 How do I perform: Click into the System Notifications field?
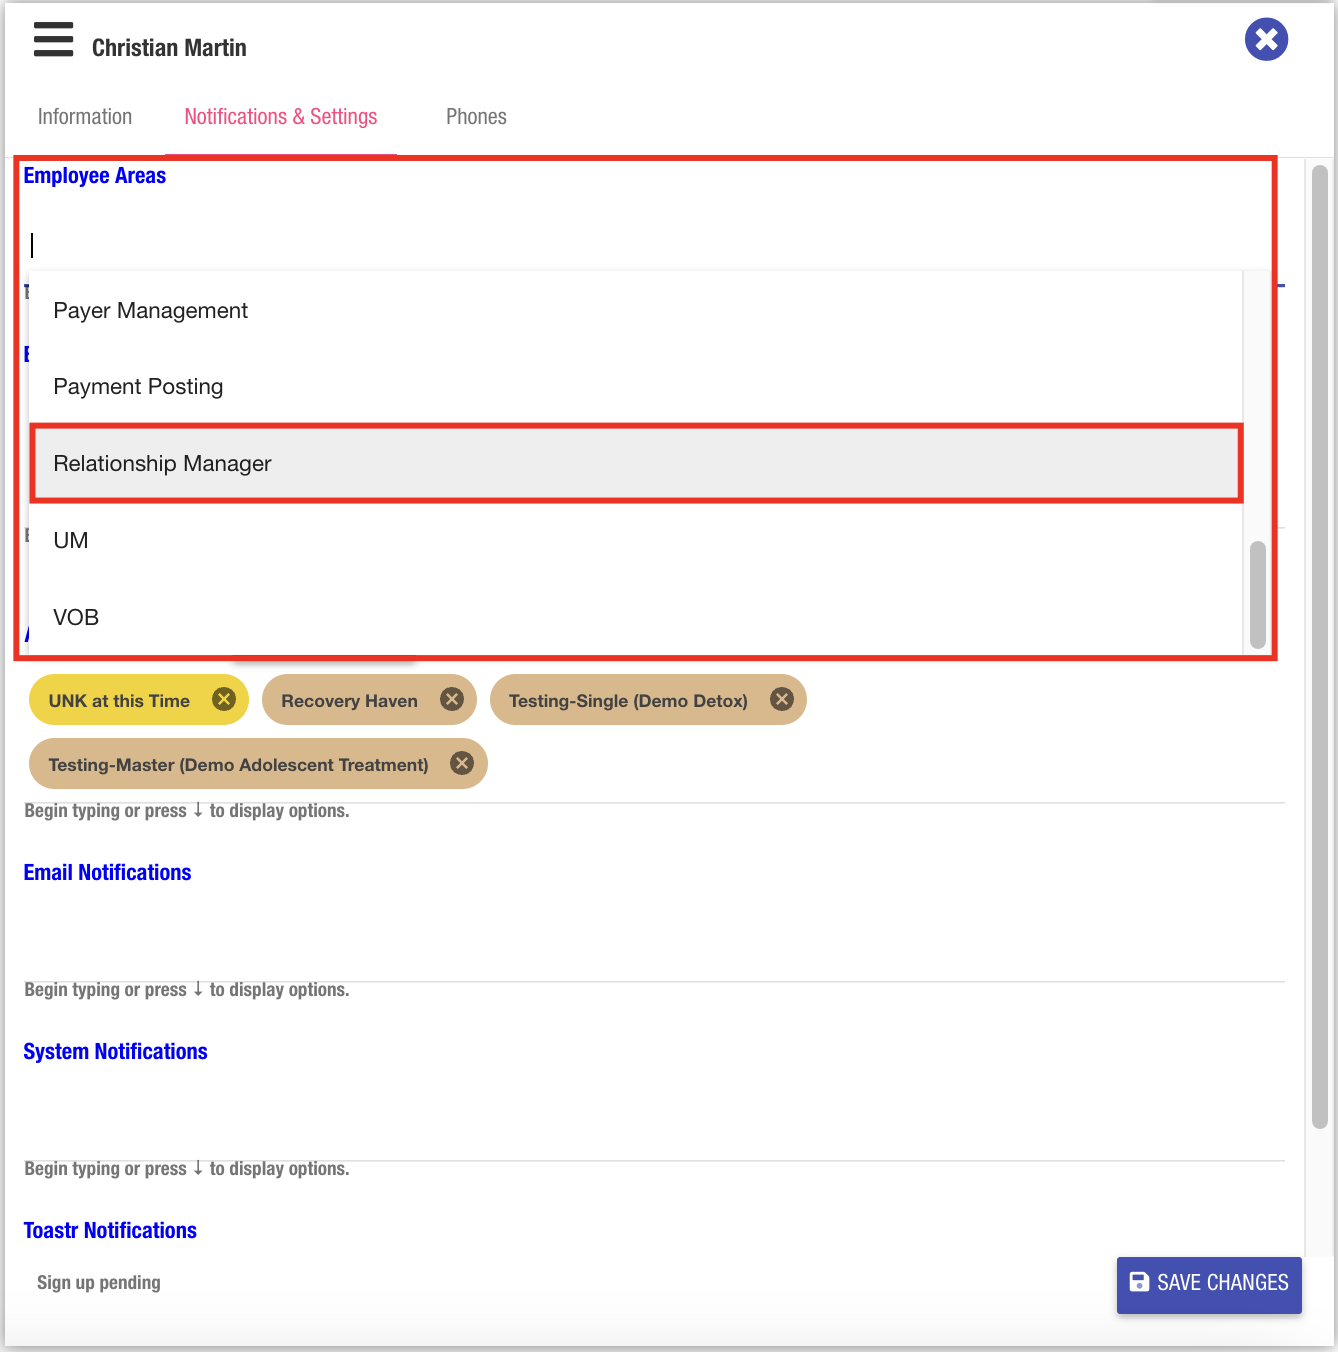click(650, 1130)
